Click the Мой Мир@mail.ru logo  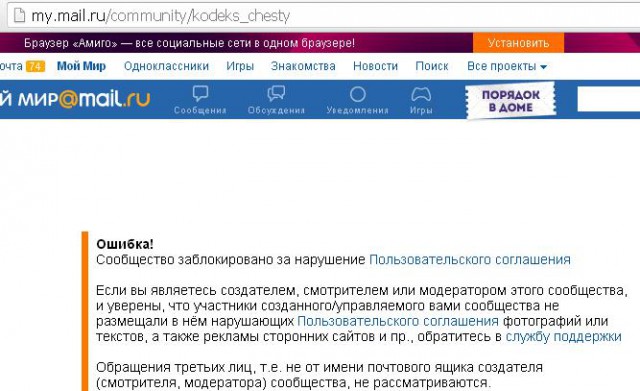75,99
